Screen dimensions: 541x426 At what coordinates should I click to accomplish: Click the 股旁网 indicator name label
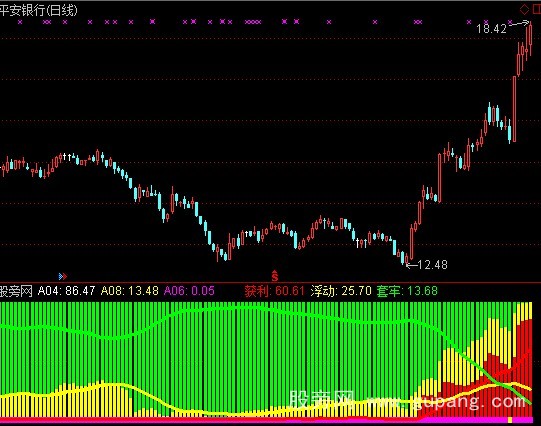coord(16,291)
